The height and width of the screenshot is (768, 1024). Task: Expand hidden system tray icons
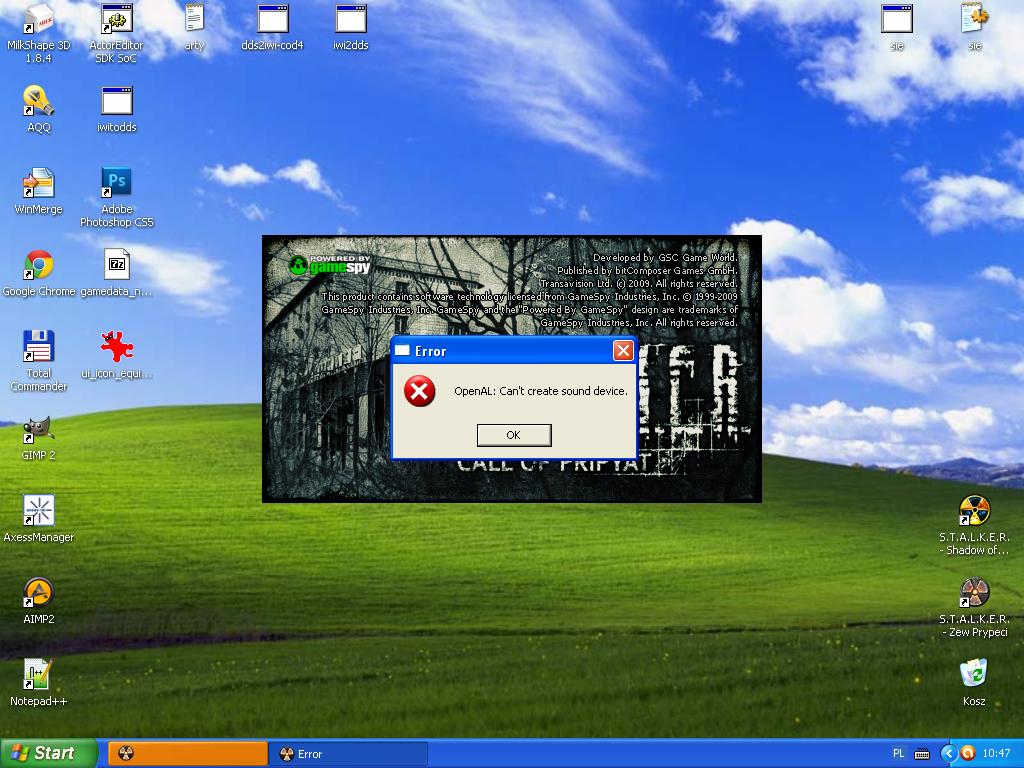pos(949,754)
